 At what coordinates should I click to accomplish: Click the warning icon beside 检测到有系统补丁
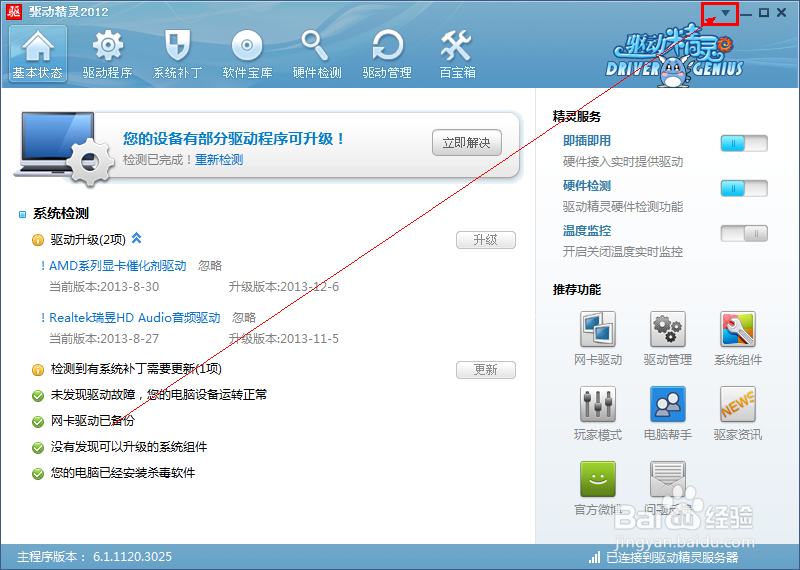click(x=38, y=369)
